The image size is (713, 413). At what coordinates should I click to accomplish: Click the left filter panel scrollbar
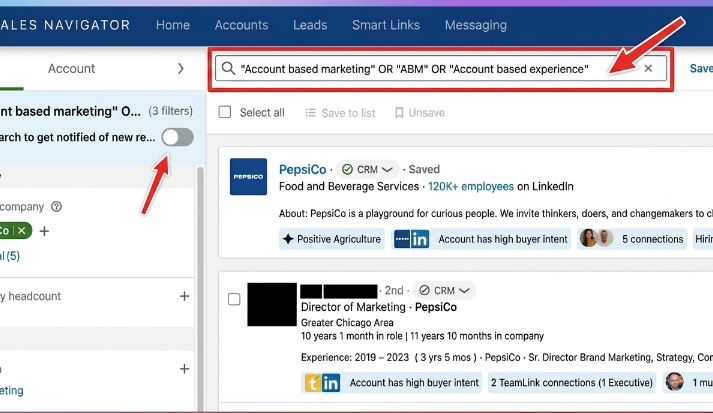200,289
